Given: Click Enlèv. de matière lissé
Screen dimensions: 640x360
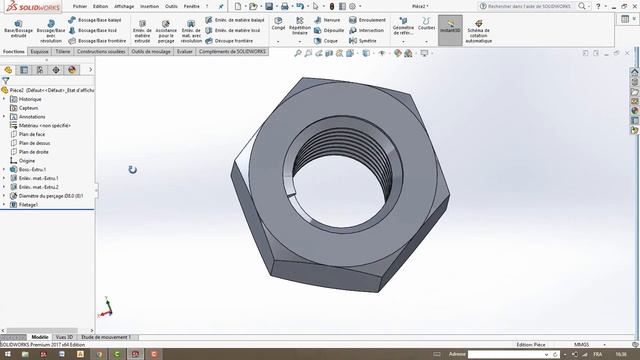Looking at the screenshot, I should (x=233, y=30).
